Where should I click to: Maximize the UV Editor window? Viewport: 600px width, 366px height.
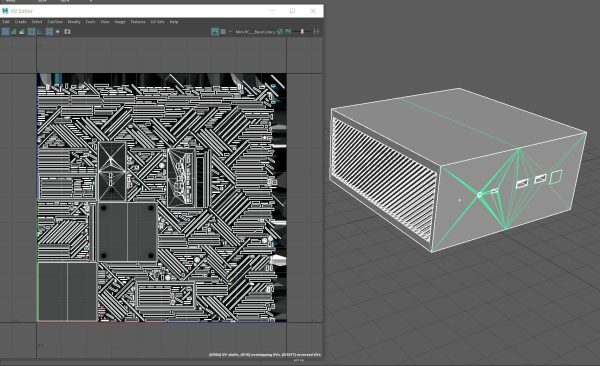coord(292,11)
